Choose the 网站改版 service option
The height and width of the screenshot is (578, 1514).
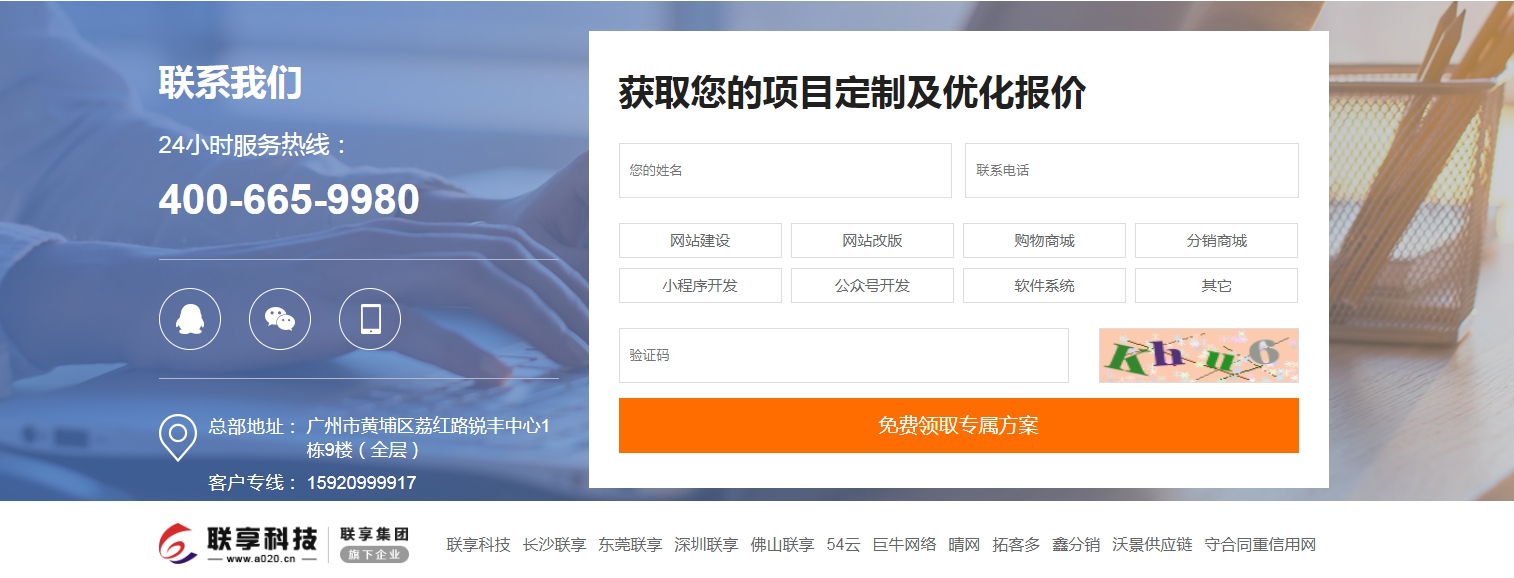pos(872,241)
